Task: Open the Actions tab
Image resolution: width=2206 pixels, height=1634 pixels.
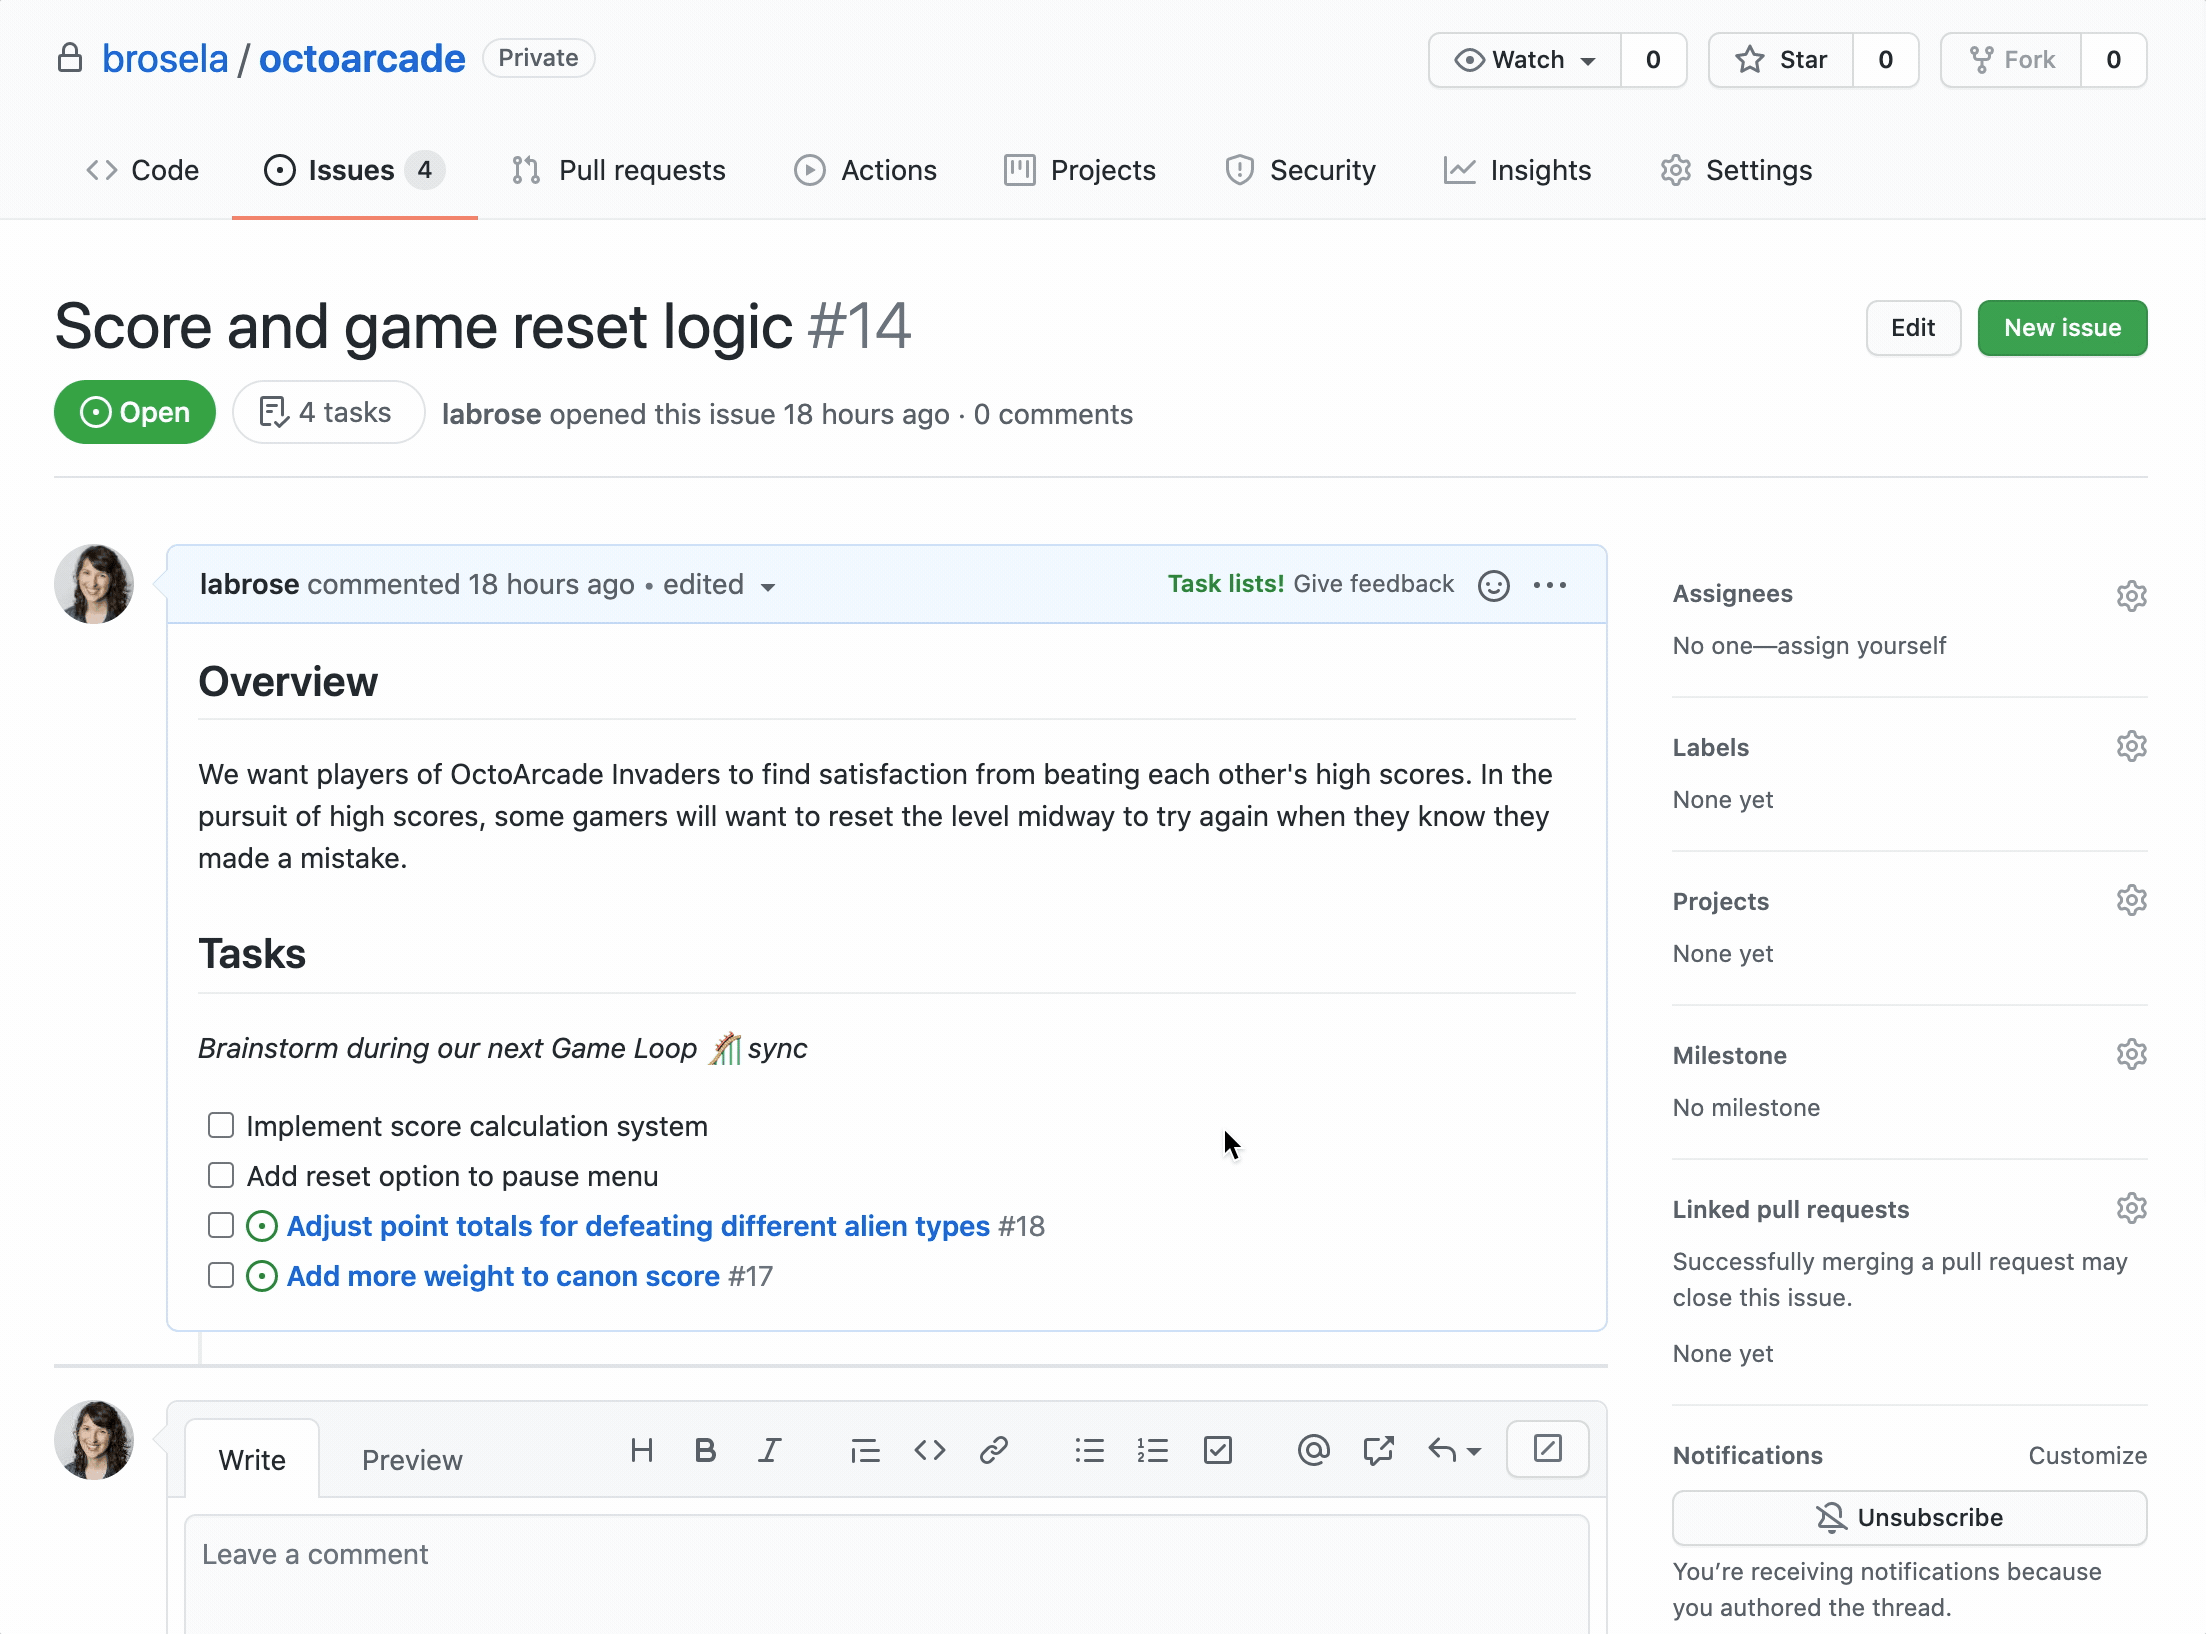Action: (x=866, y=170)
